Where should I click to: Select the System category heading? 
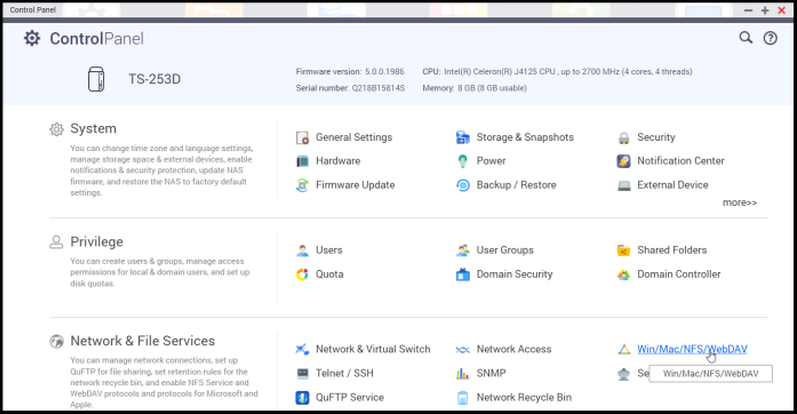pyautogui.click(x=93, y=129)
